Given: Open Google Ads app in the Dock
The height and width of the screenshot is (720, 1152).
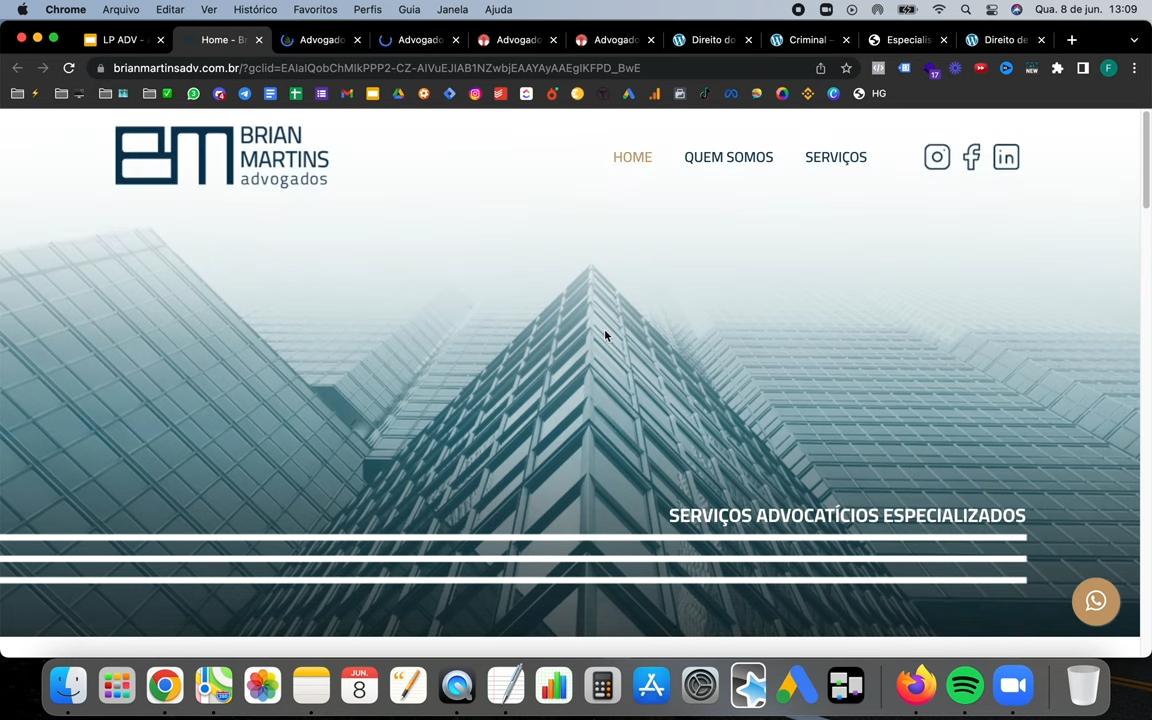Looking at the screenshot, I should 797,685.
